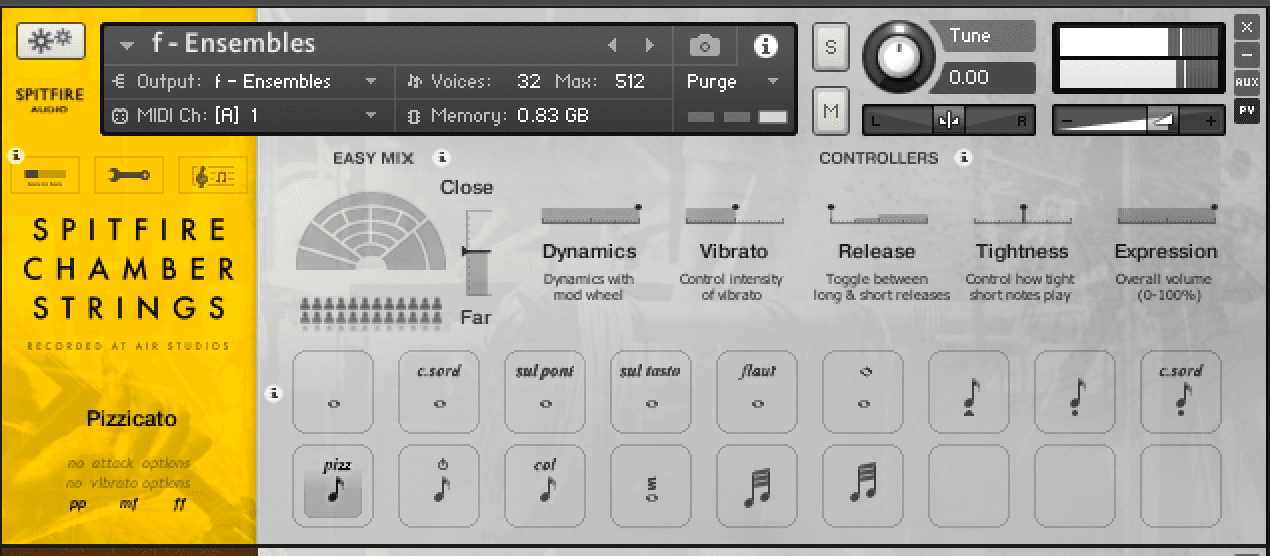Open the instrument info icon

tap(766, 46)
